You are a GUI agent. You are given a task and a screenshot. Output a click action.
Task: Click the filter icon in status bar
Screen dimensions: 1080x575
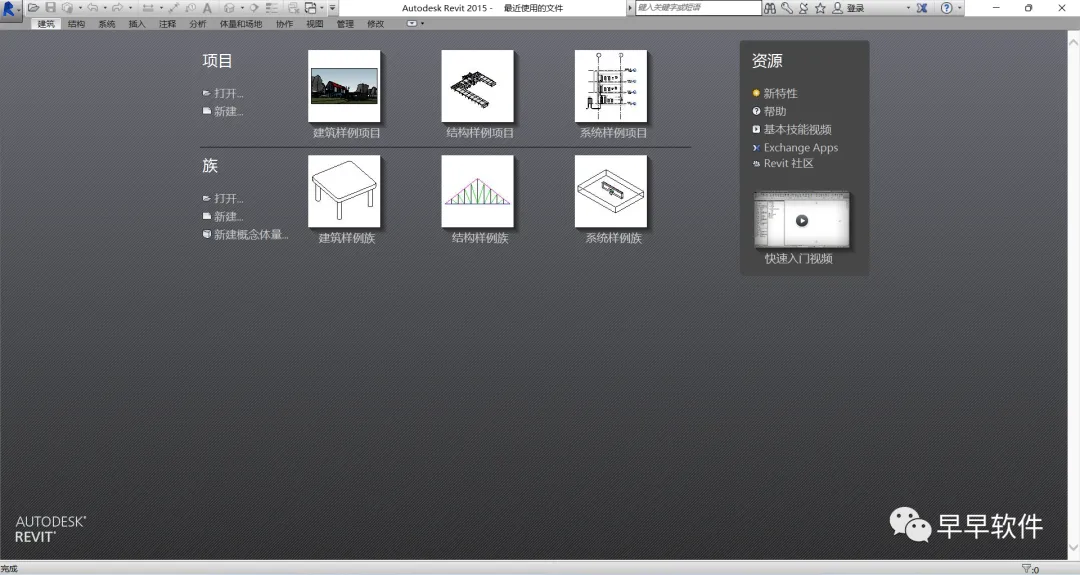pos(1026,569)
